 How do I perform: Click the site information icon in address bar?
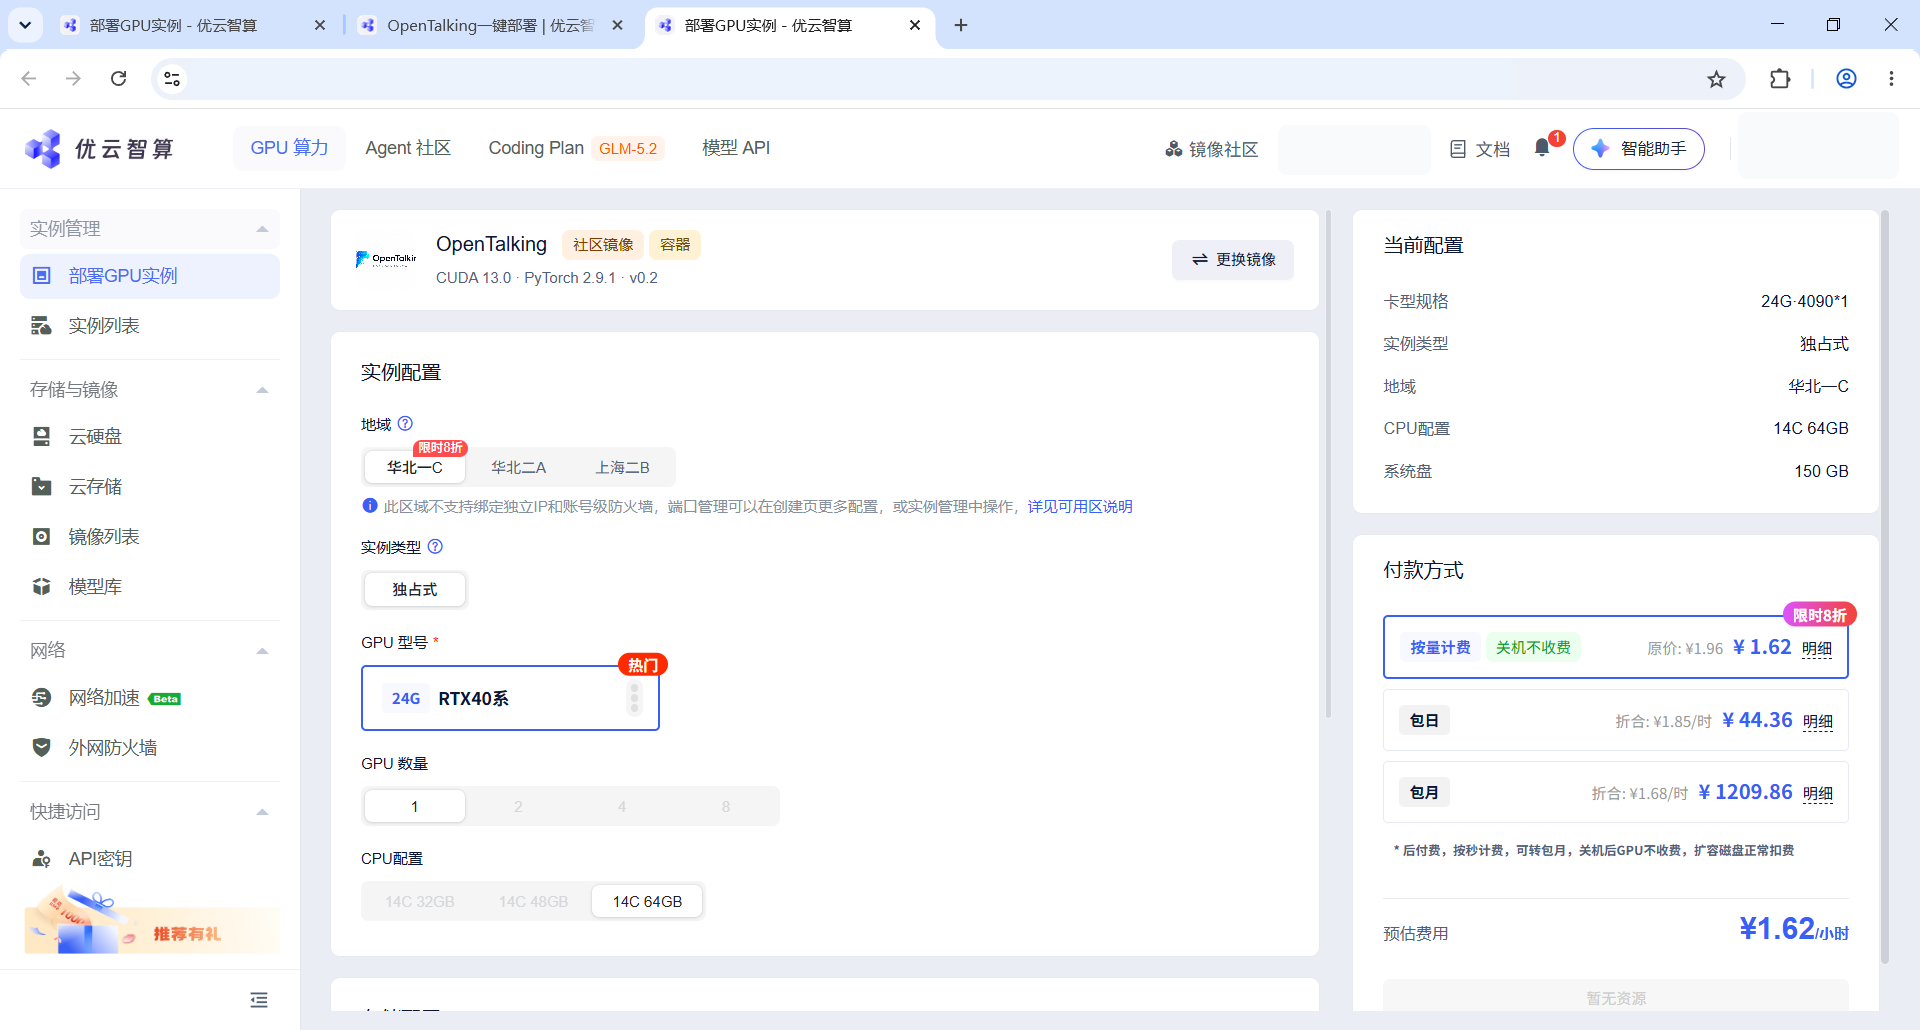(172, 79)
